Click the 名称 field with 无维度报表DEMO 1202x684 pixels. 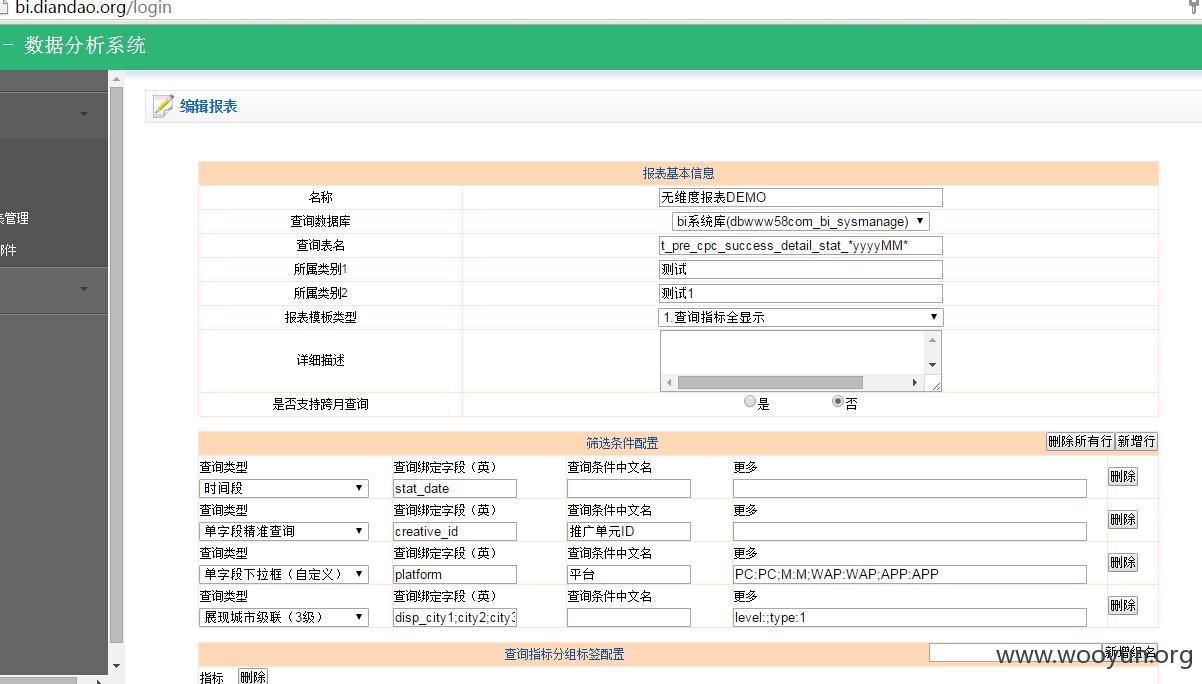(801, 197)
